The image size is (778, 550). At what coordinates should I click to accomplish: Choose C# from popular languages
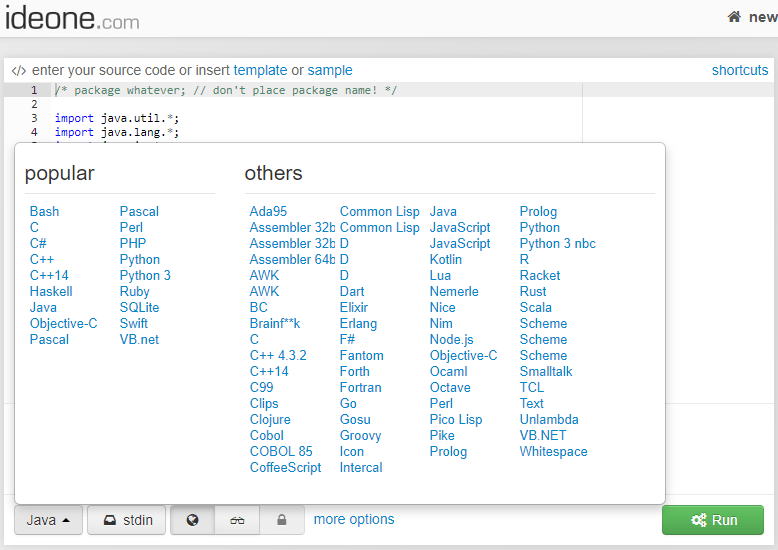[38, 243]
